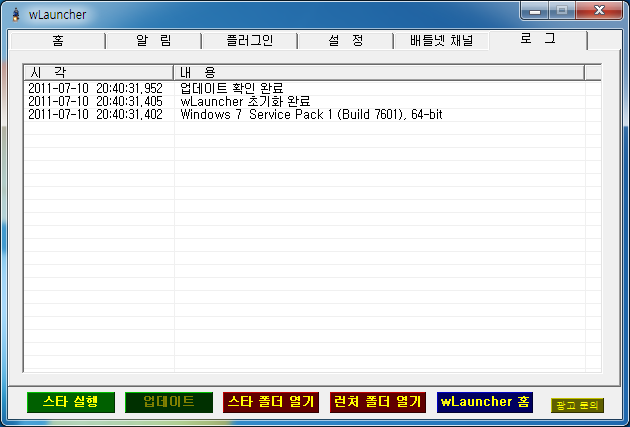This screenshot has height=427, width=630.
Task: Sort log by the 시 각 column header
Action: pyautogui.click(x=99, y=73)
